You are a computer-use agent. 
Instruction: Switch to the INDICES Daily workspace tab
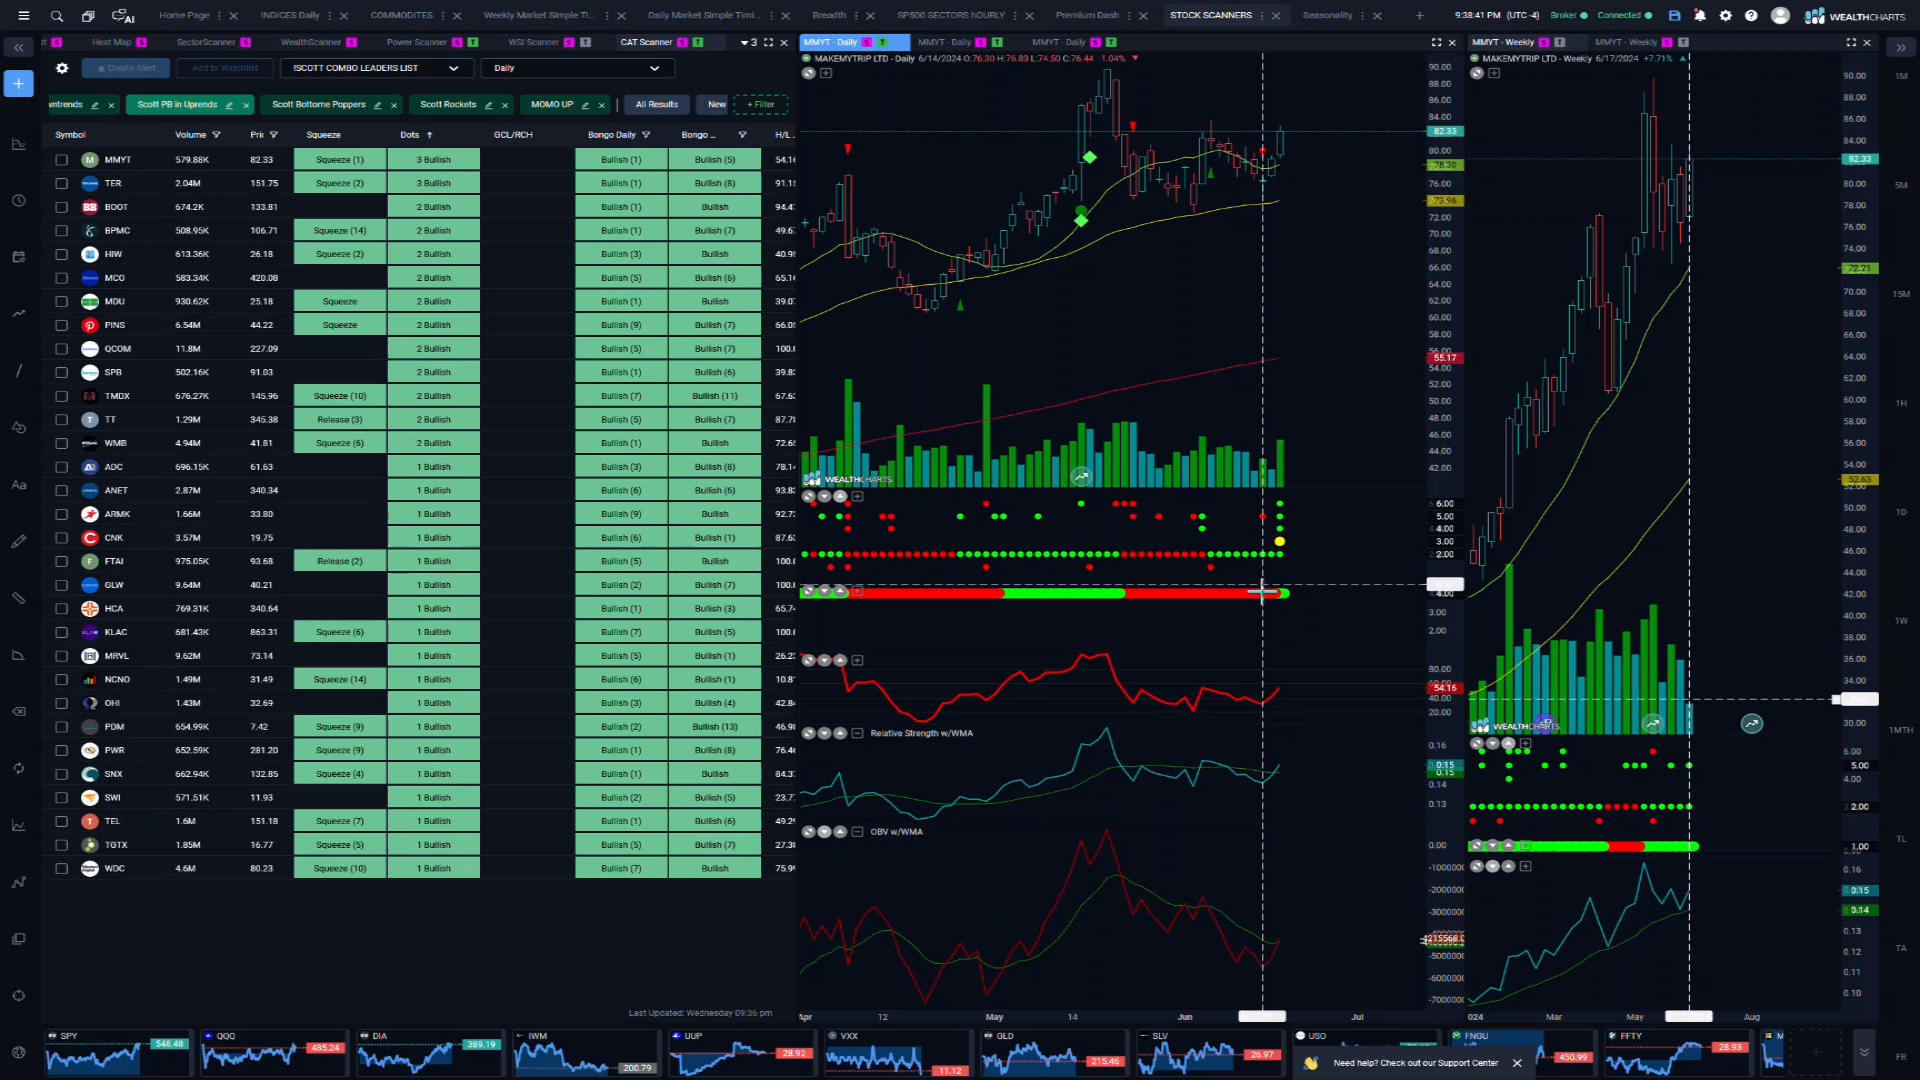[x=290, y=16]
